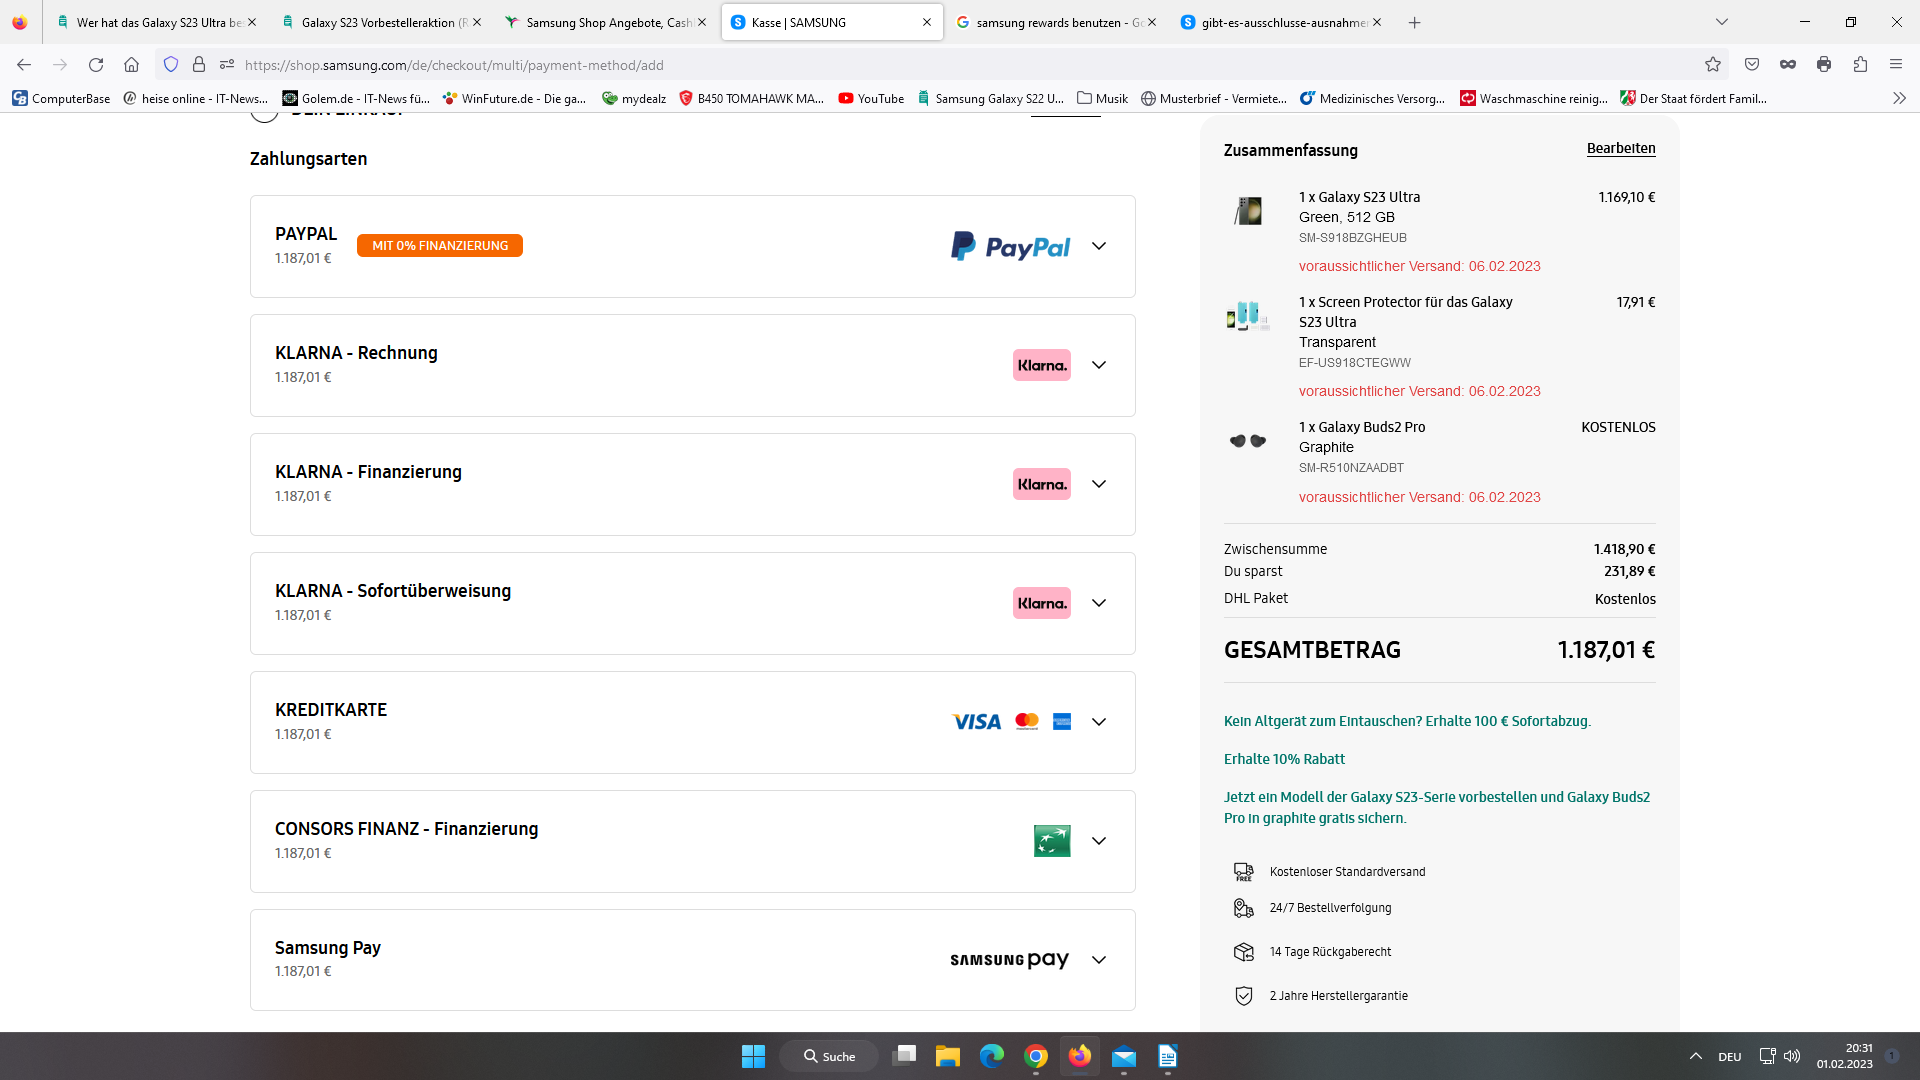Click the Bearbeiten link in summary
This screenshot has width=1920, height=1080.
pyautogui.click(x=1620, y=149)
